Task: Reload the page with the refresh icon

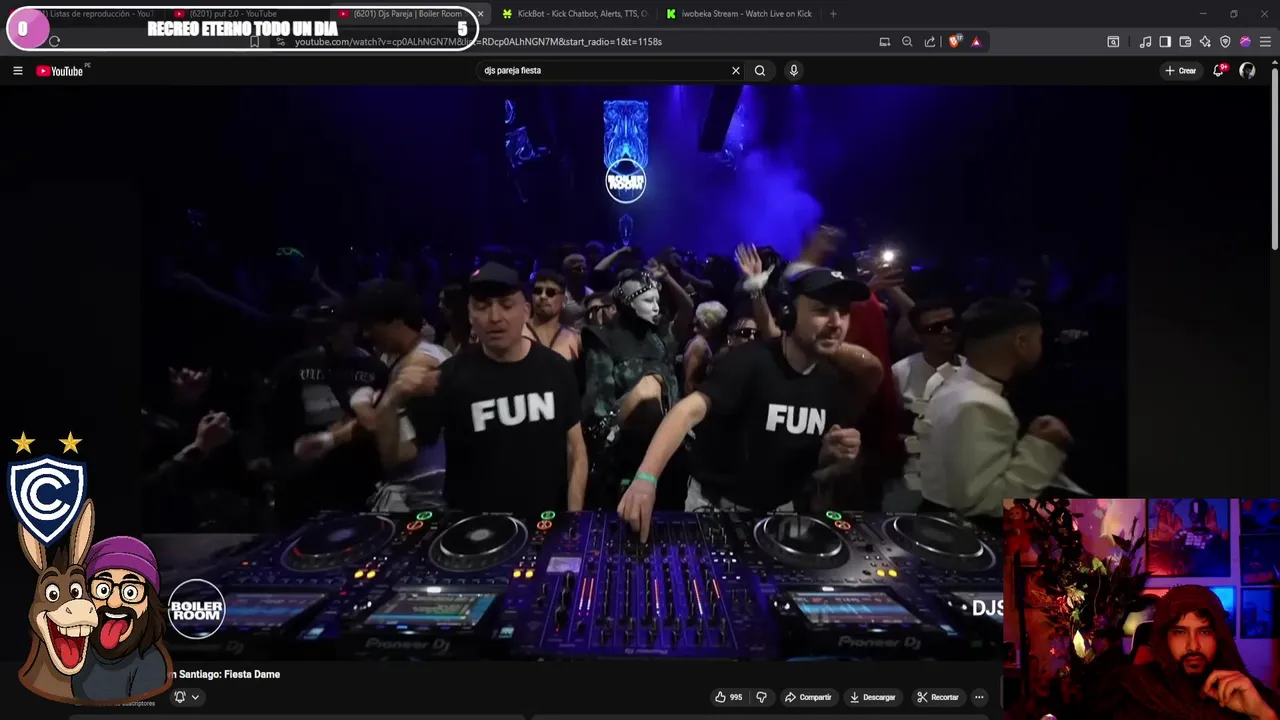Action: (x=54, y=42)
